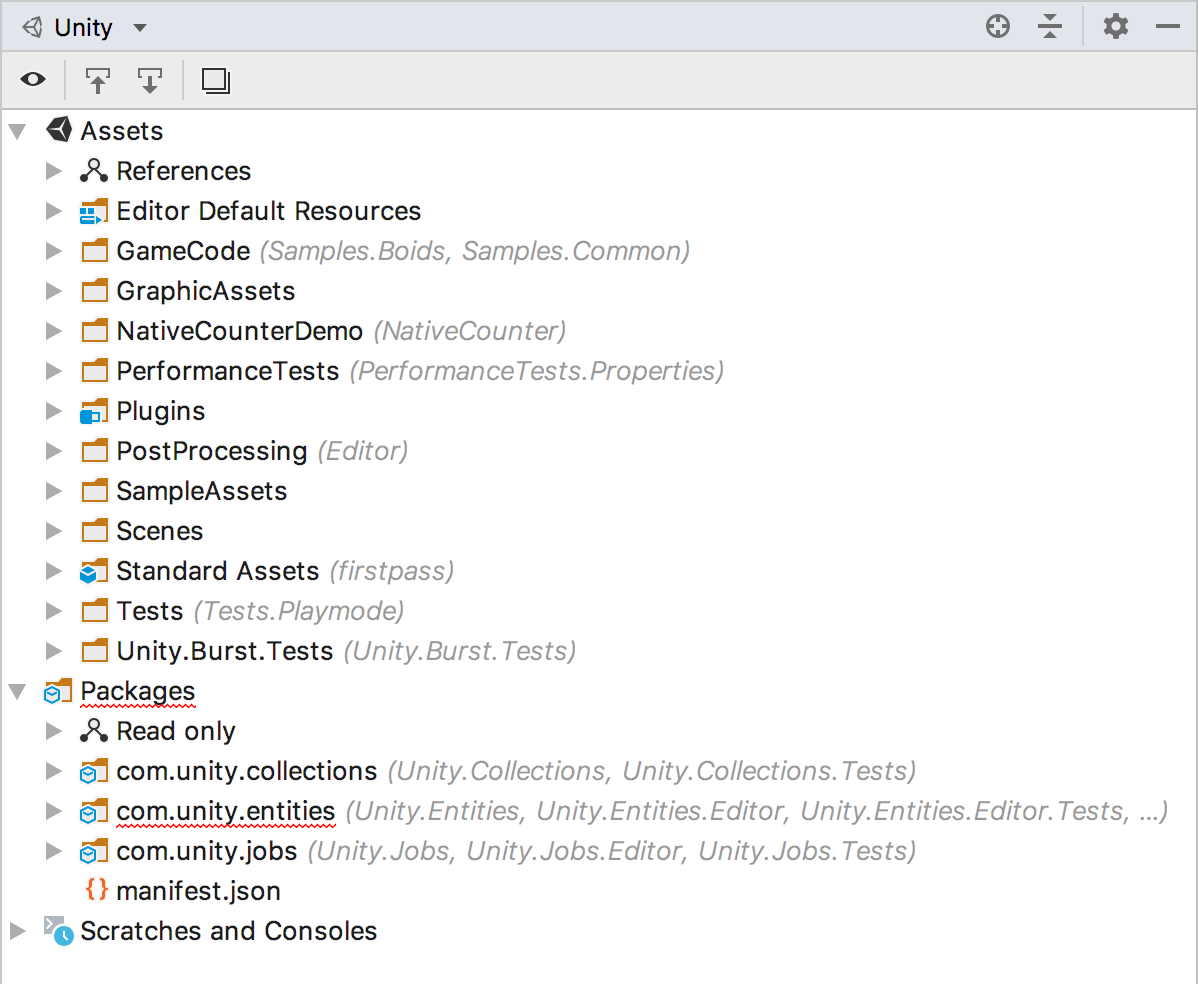The height and width of the screenshot is (984, 1198).
Task: Collapse the Packages root node
Action: click(x=18, y=691)
